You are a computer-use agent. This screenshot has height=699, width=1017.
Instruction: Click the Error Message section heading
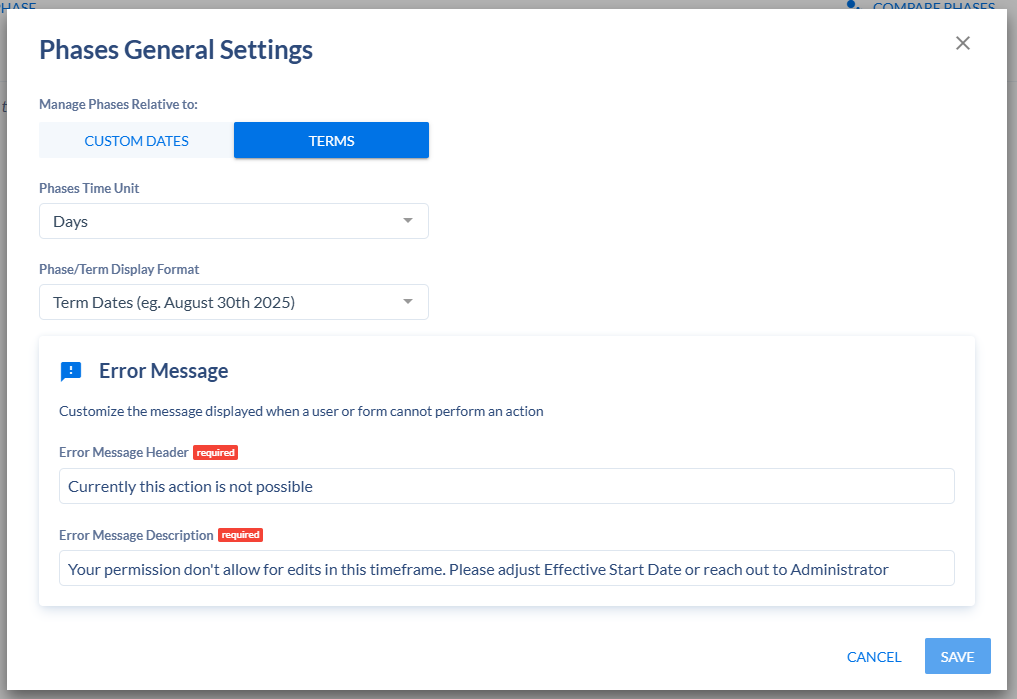(x=163, y=371)
